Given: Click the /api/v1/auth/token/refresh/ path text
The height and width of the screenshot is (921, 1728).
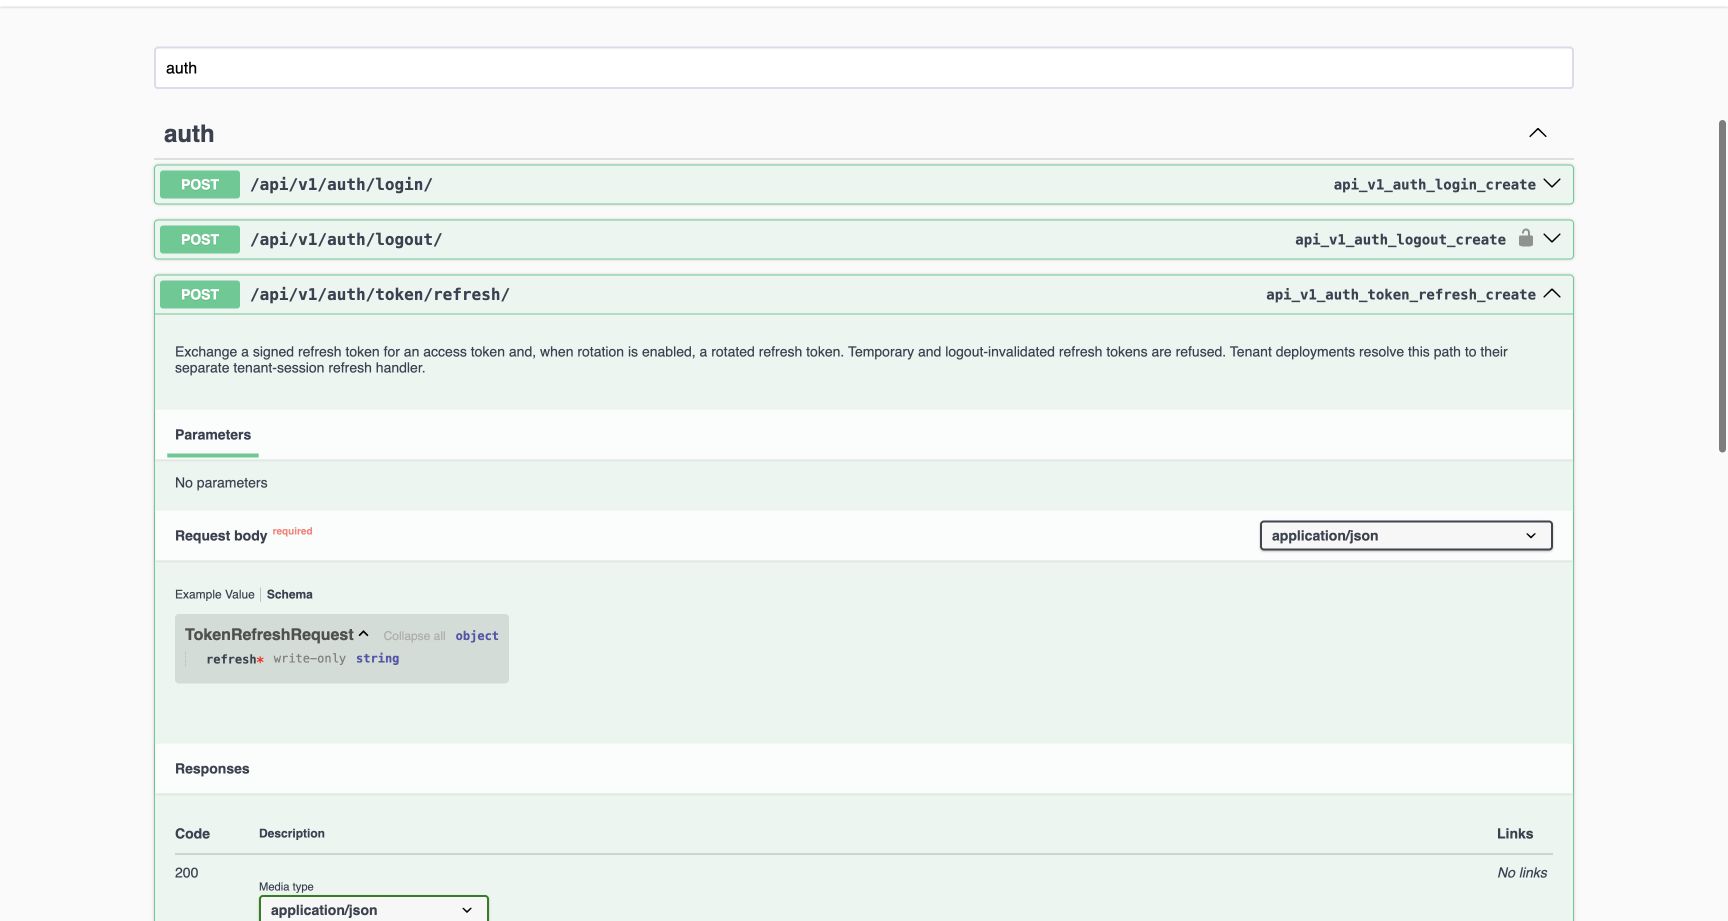Looking at the screenshot, I should point(380,294).
